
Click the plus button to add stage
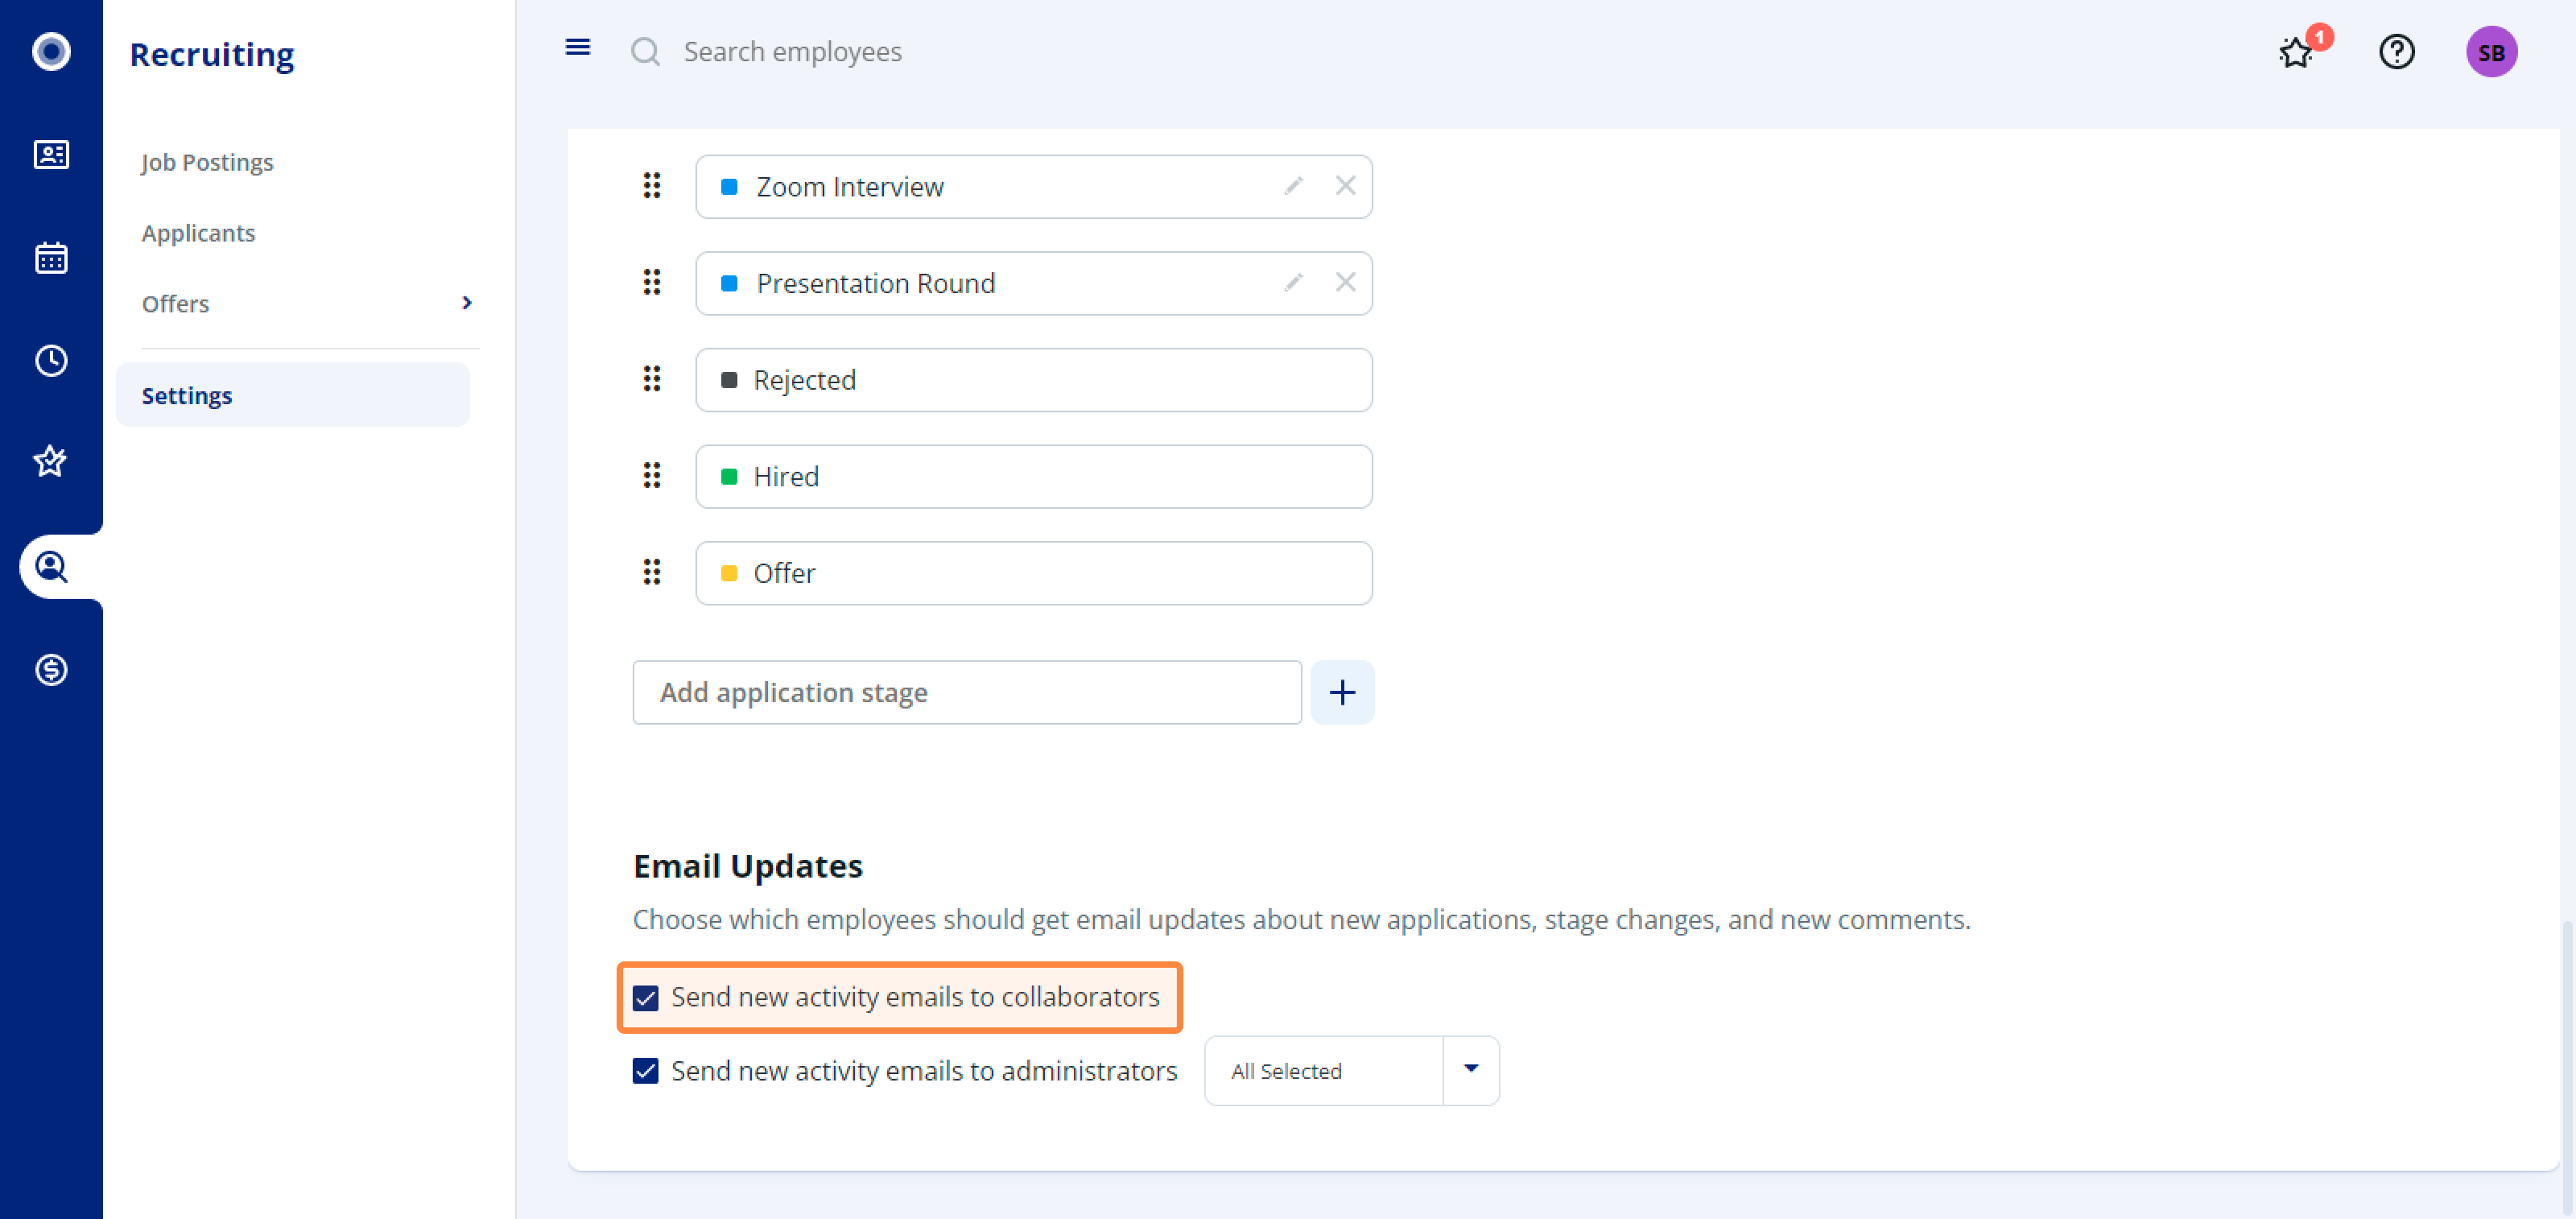click(1342, 692)
